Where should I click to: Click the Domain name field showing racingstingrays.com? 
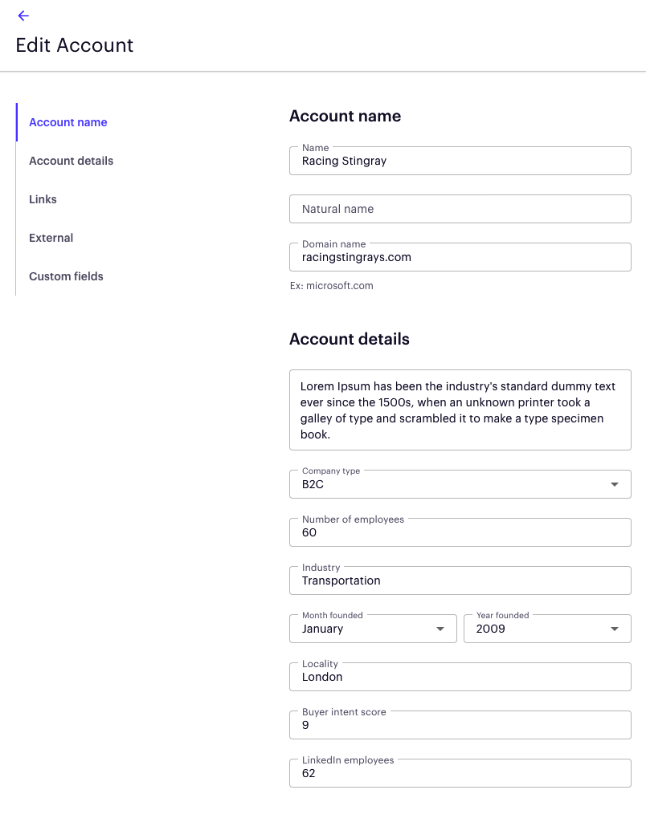click(x=460, y=257)
